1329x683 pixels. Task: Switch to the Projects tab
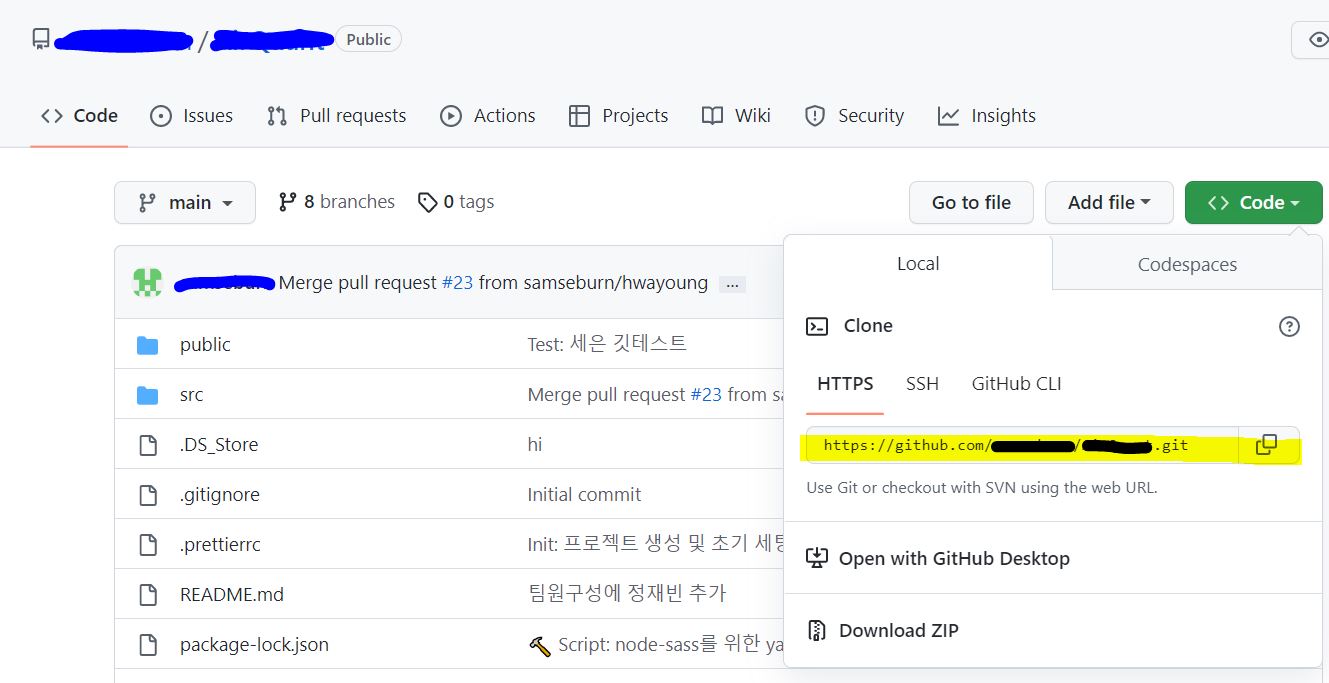point(618,116)
